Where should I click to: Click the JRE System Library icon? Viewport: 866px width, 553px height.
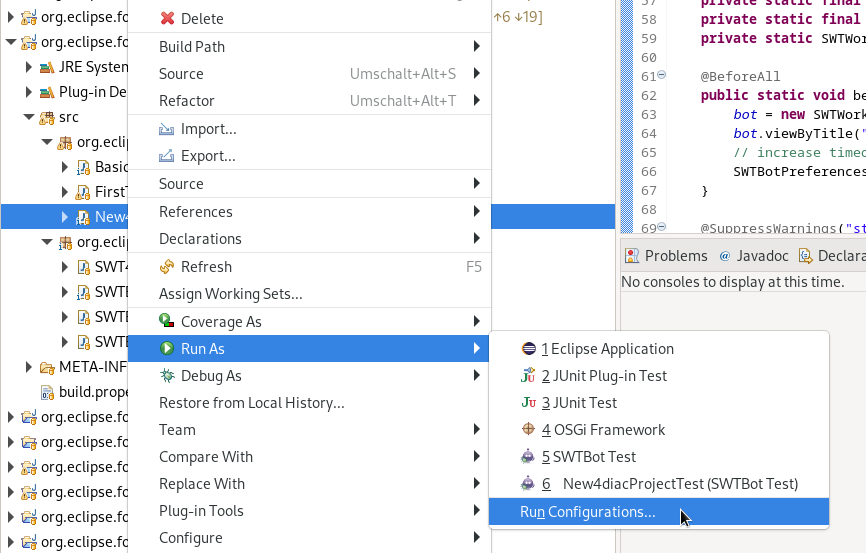(47, 68)
